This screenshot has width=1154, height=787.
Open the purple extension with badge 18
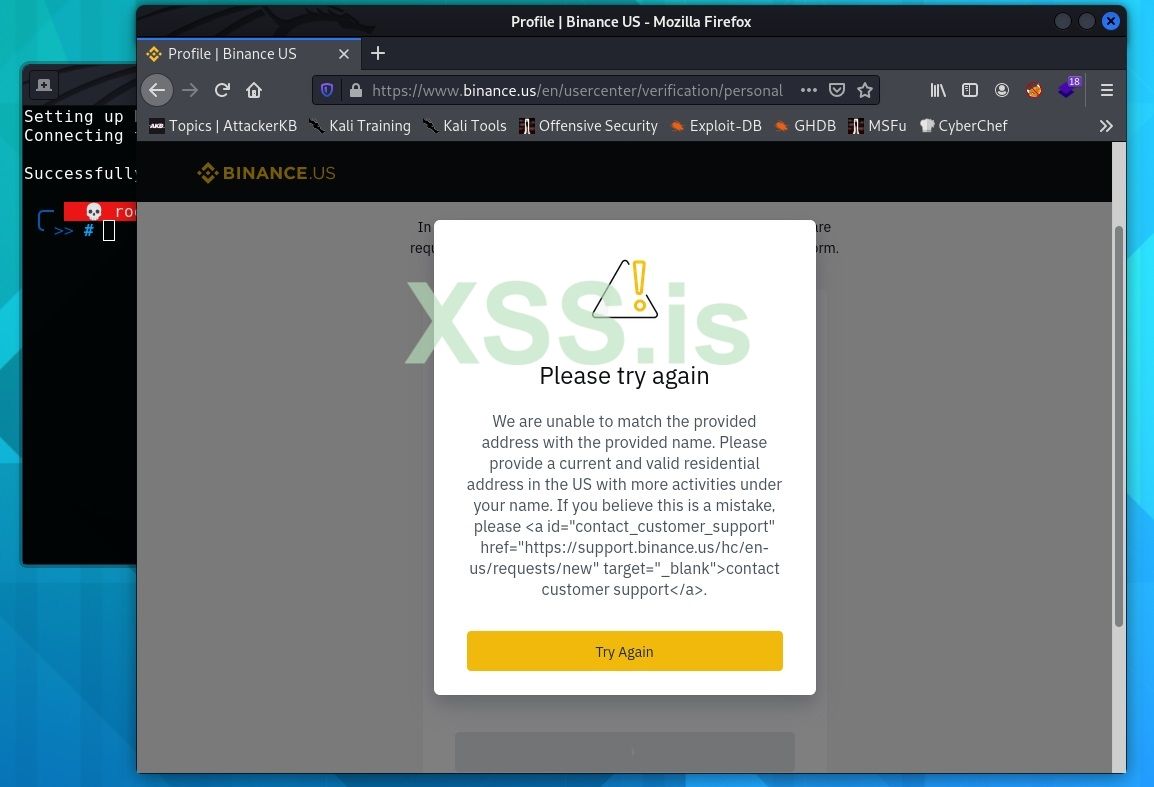[x=1068, y=88]
